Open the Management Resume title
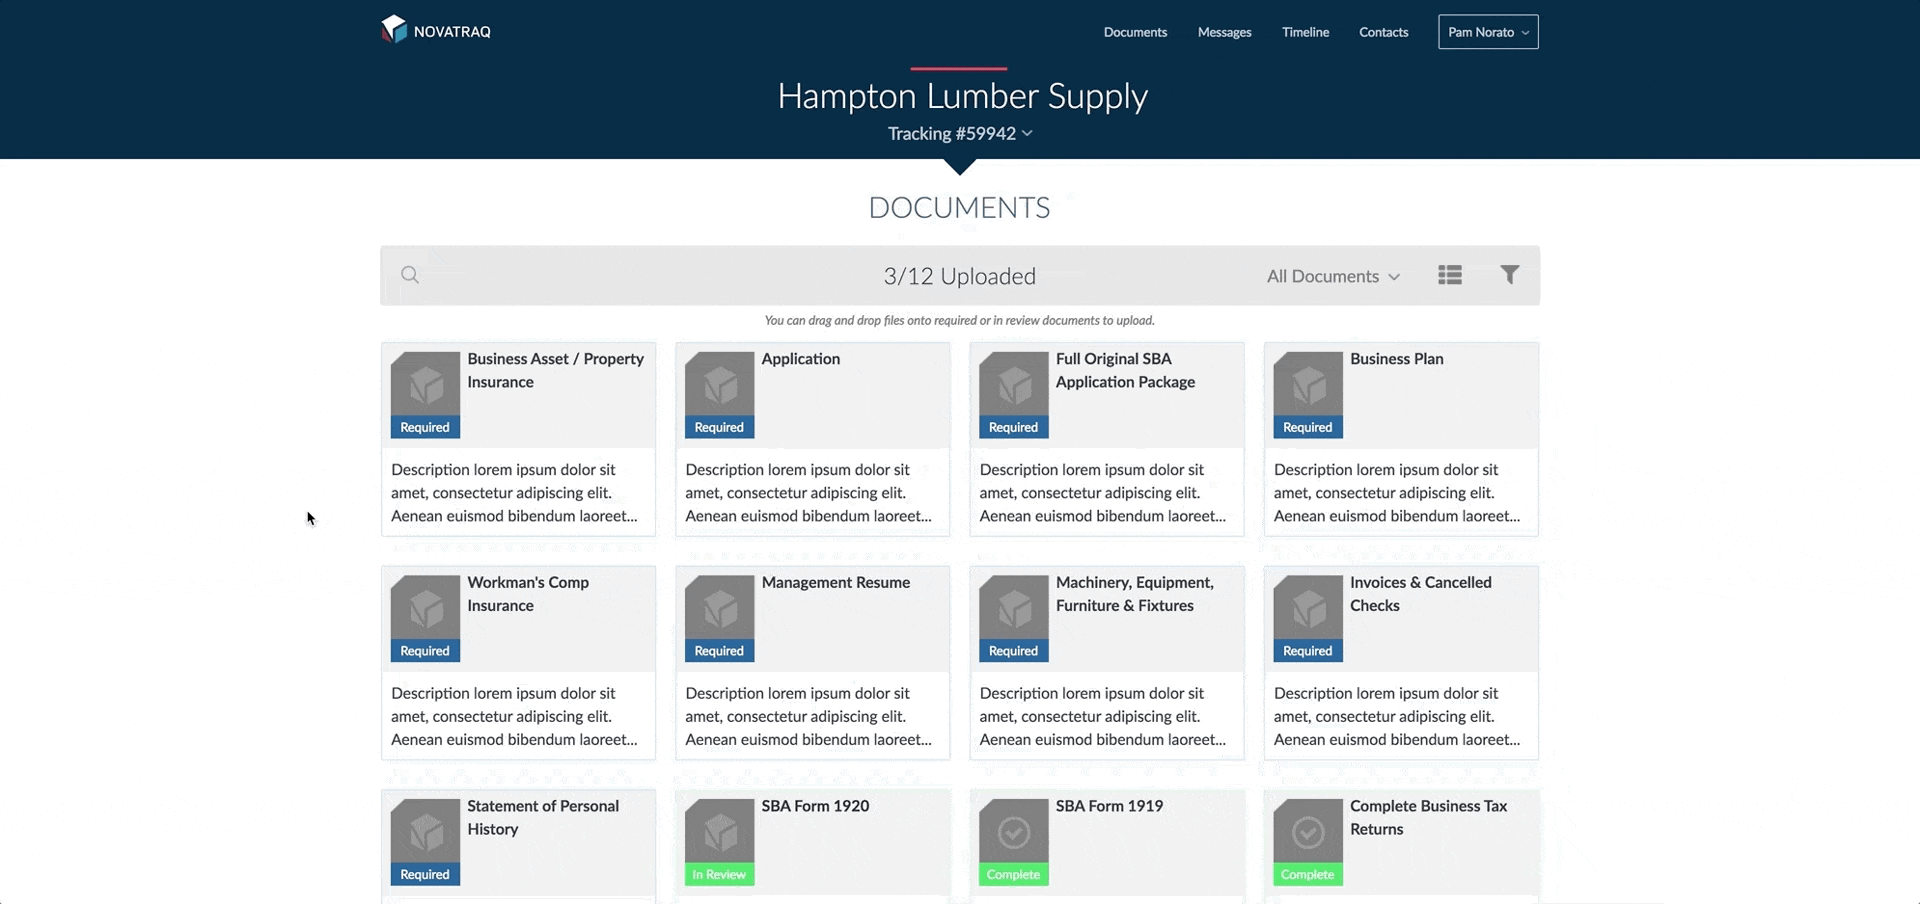 [835, 582]
